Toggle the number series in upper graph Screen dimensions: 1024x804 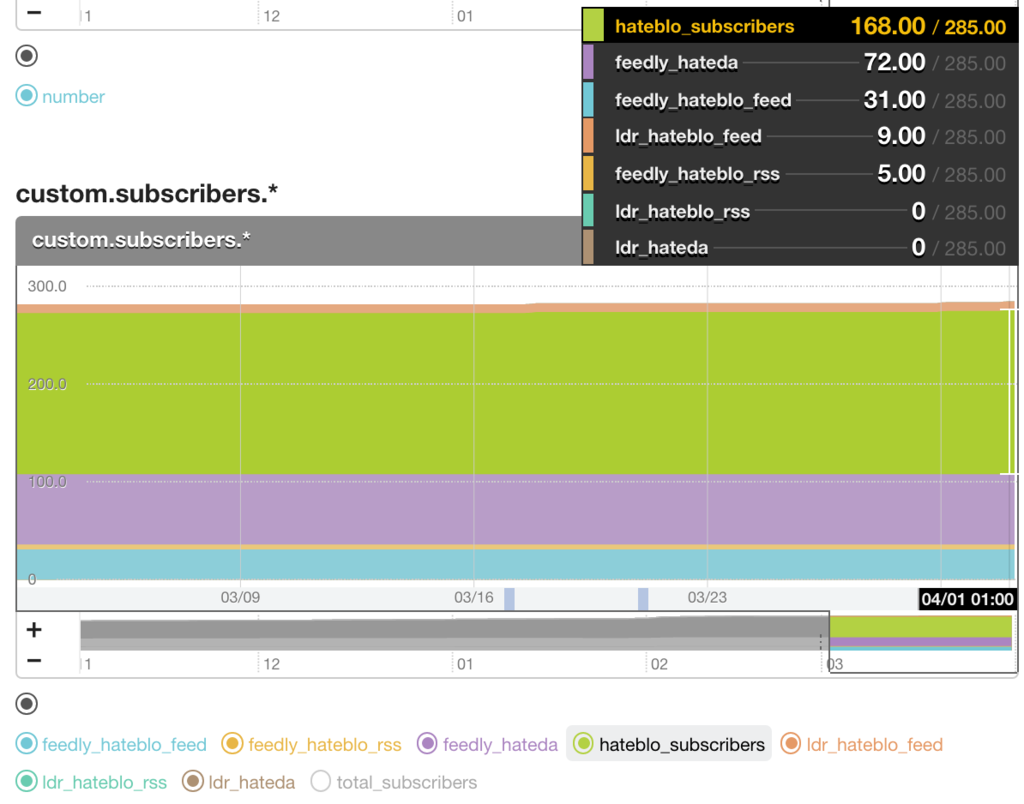[60, 97]
